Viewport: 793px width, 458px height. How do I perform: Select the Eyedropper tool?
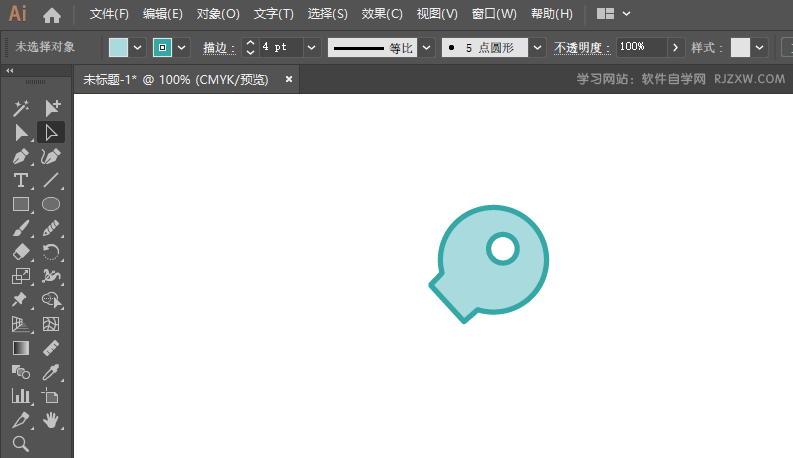tap(51, 372)
